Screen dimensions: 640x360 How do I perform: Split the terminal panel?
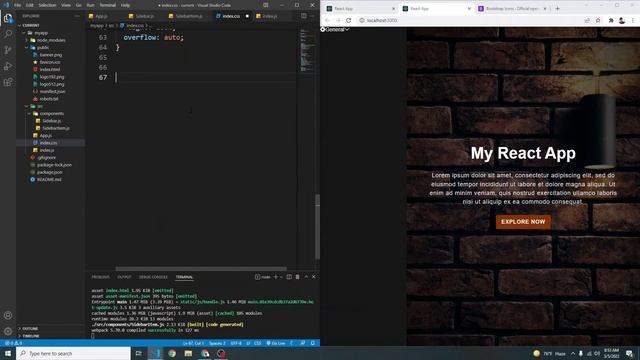tap(289, 277)
